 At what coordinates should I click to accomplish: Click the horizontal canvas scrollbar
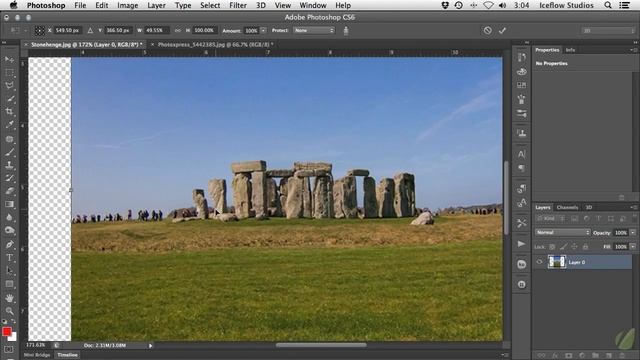click(321, 345)
